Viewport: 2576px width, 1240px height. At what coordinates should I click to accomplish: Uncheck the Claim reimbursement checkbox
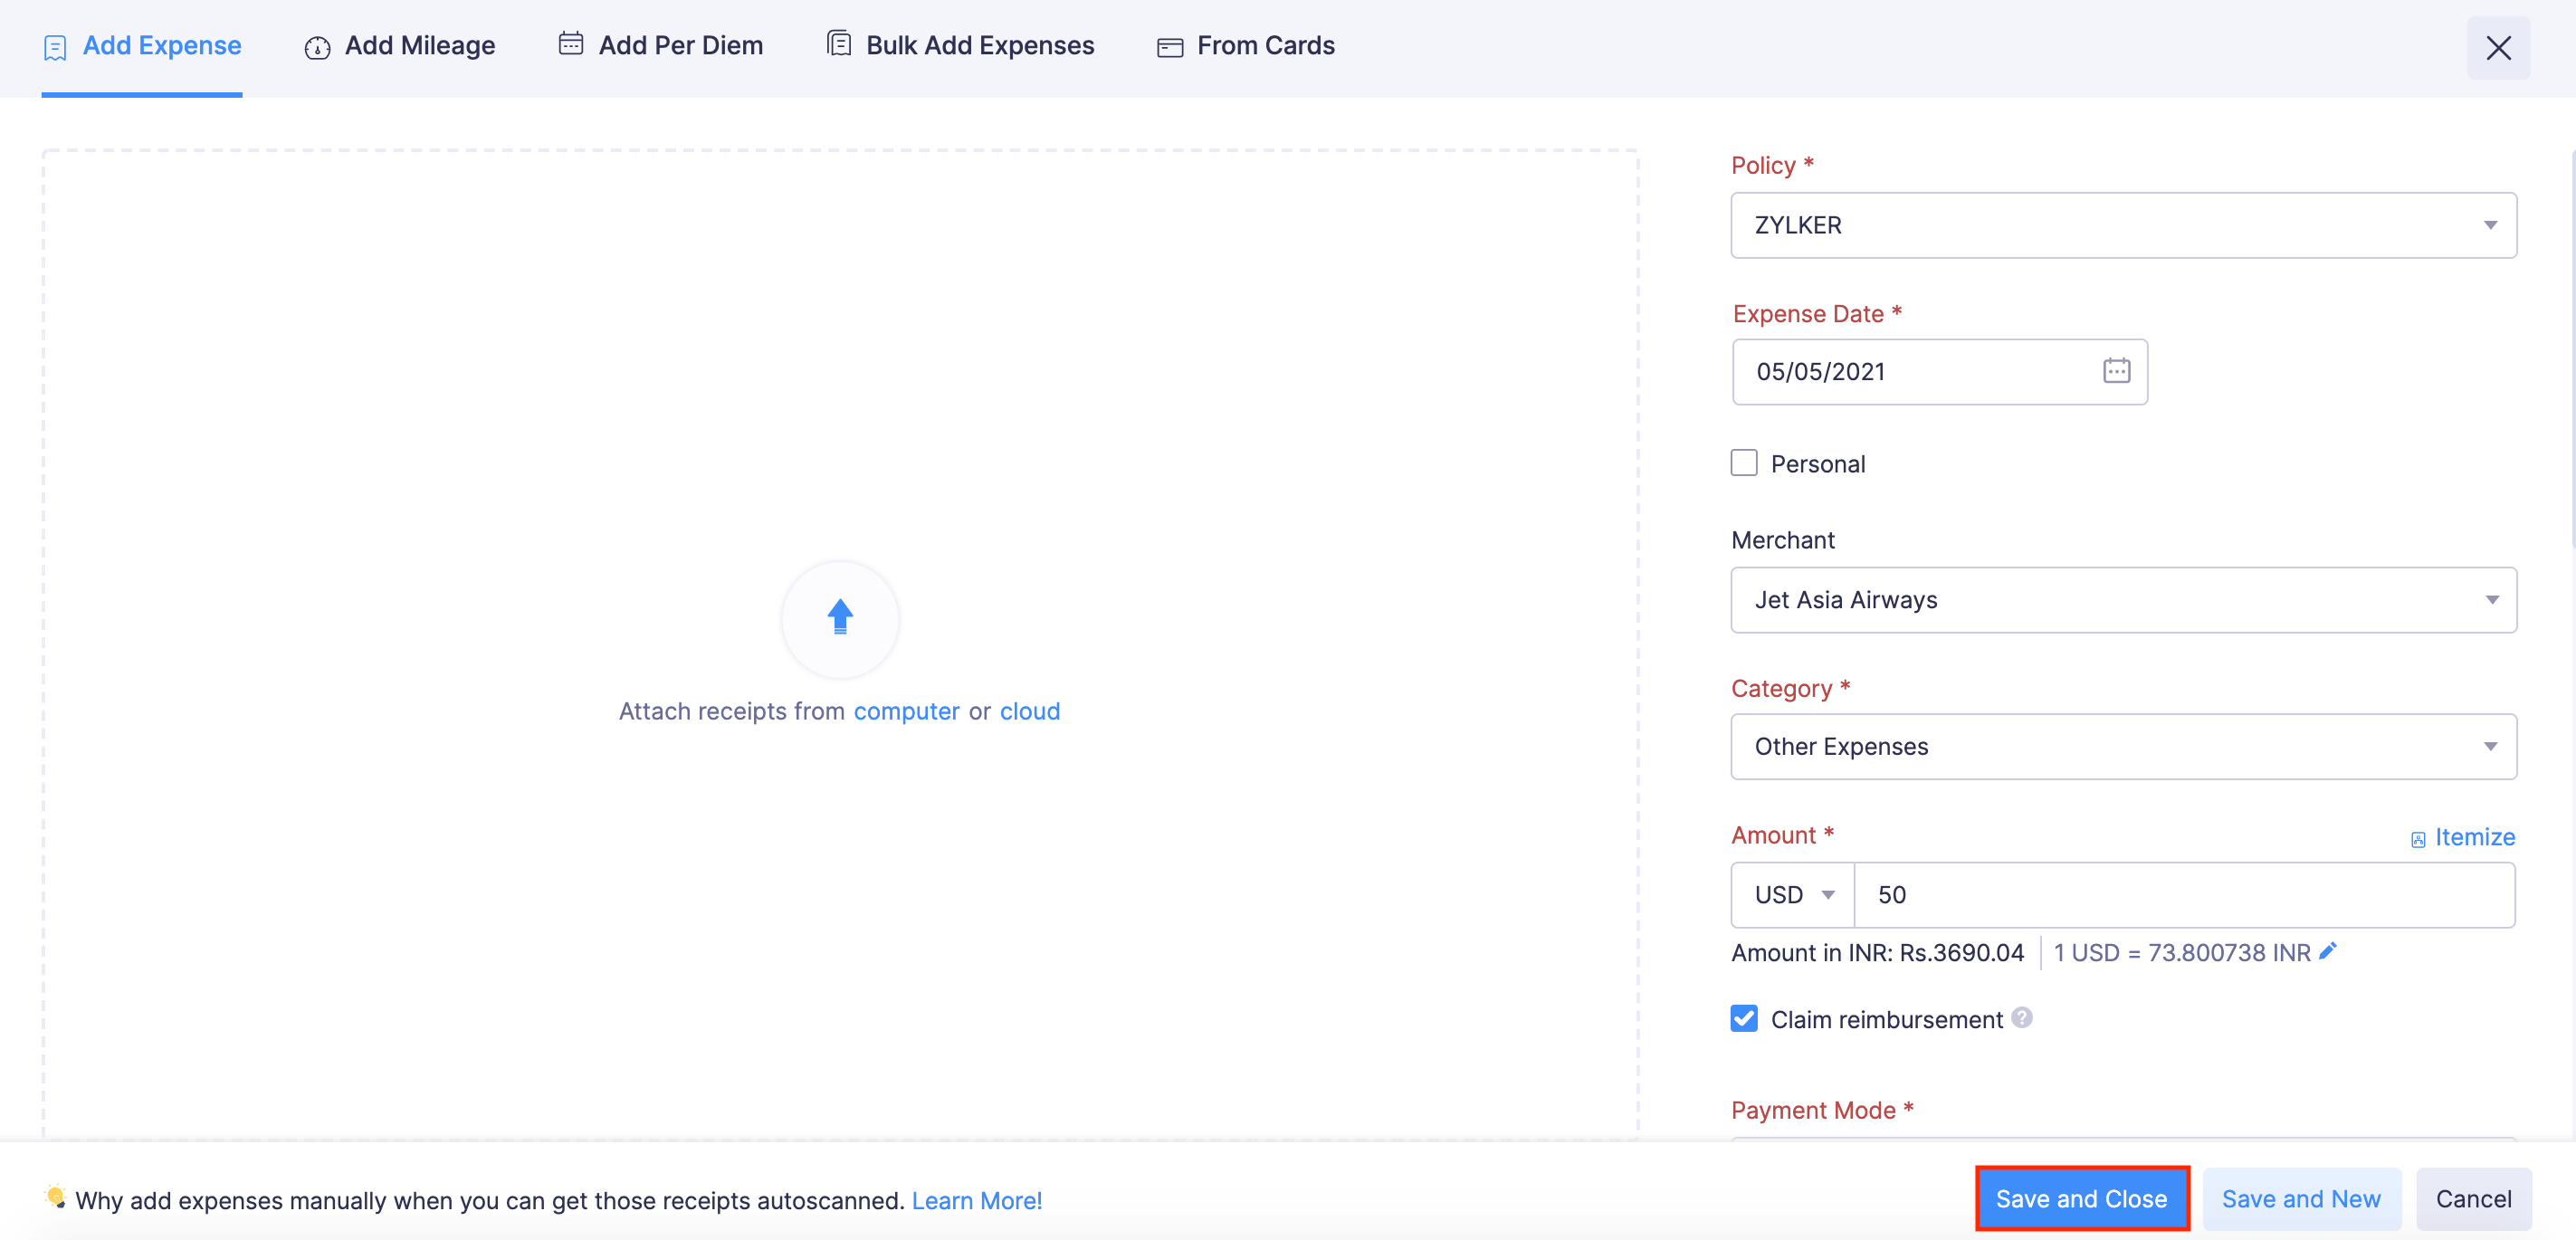1744,1018
